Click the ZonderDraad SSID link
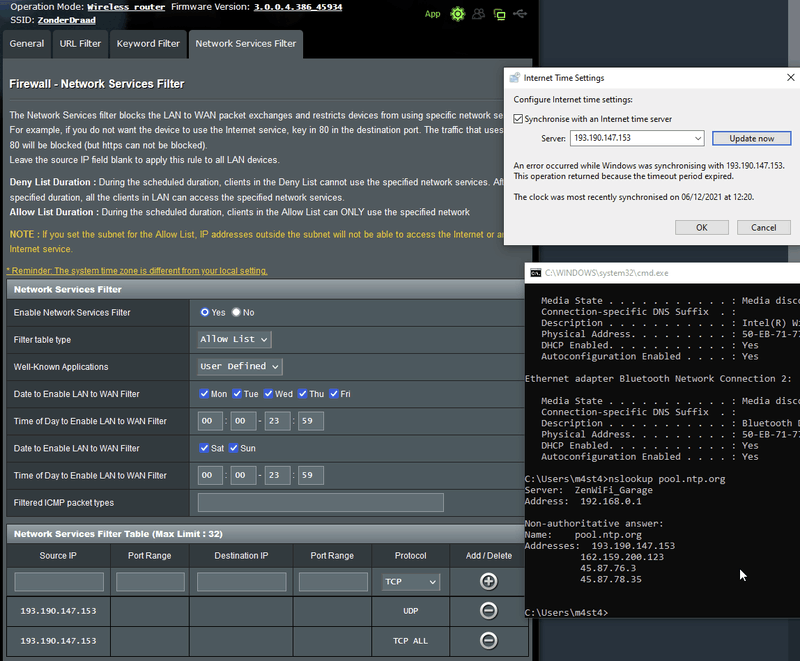The height and width of the screenshot is (661, 800). [66, 20]
